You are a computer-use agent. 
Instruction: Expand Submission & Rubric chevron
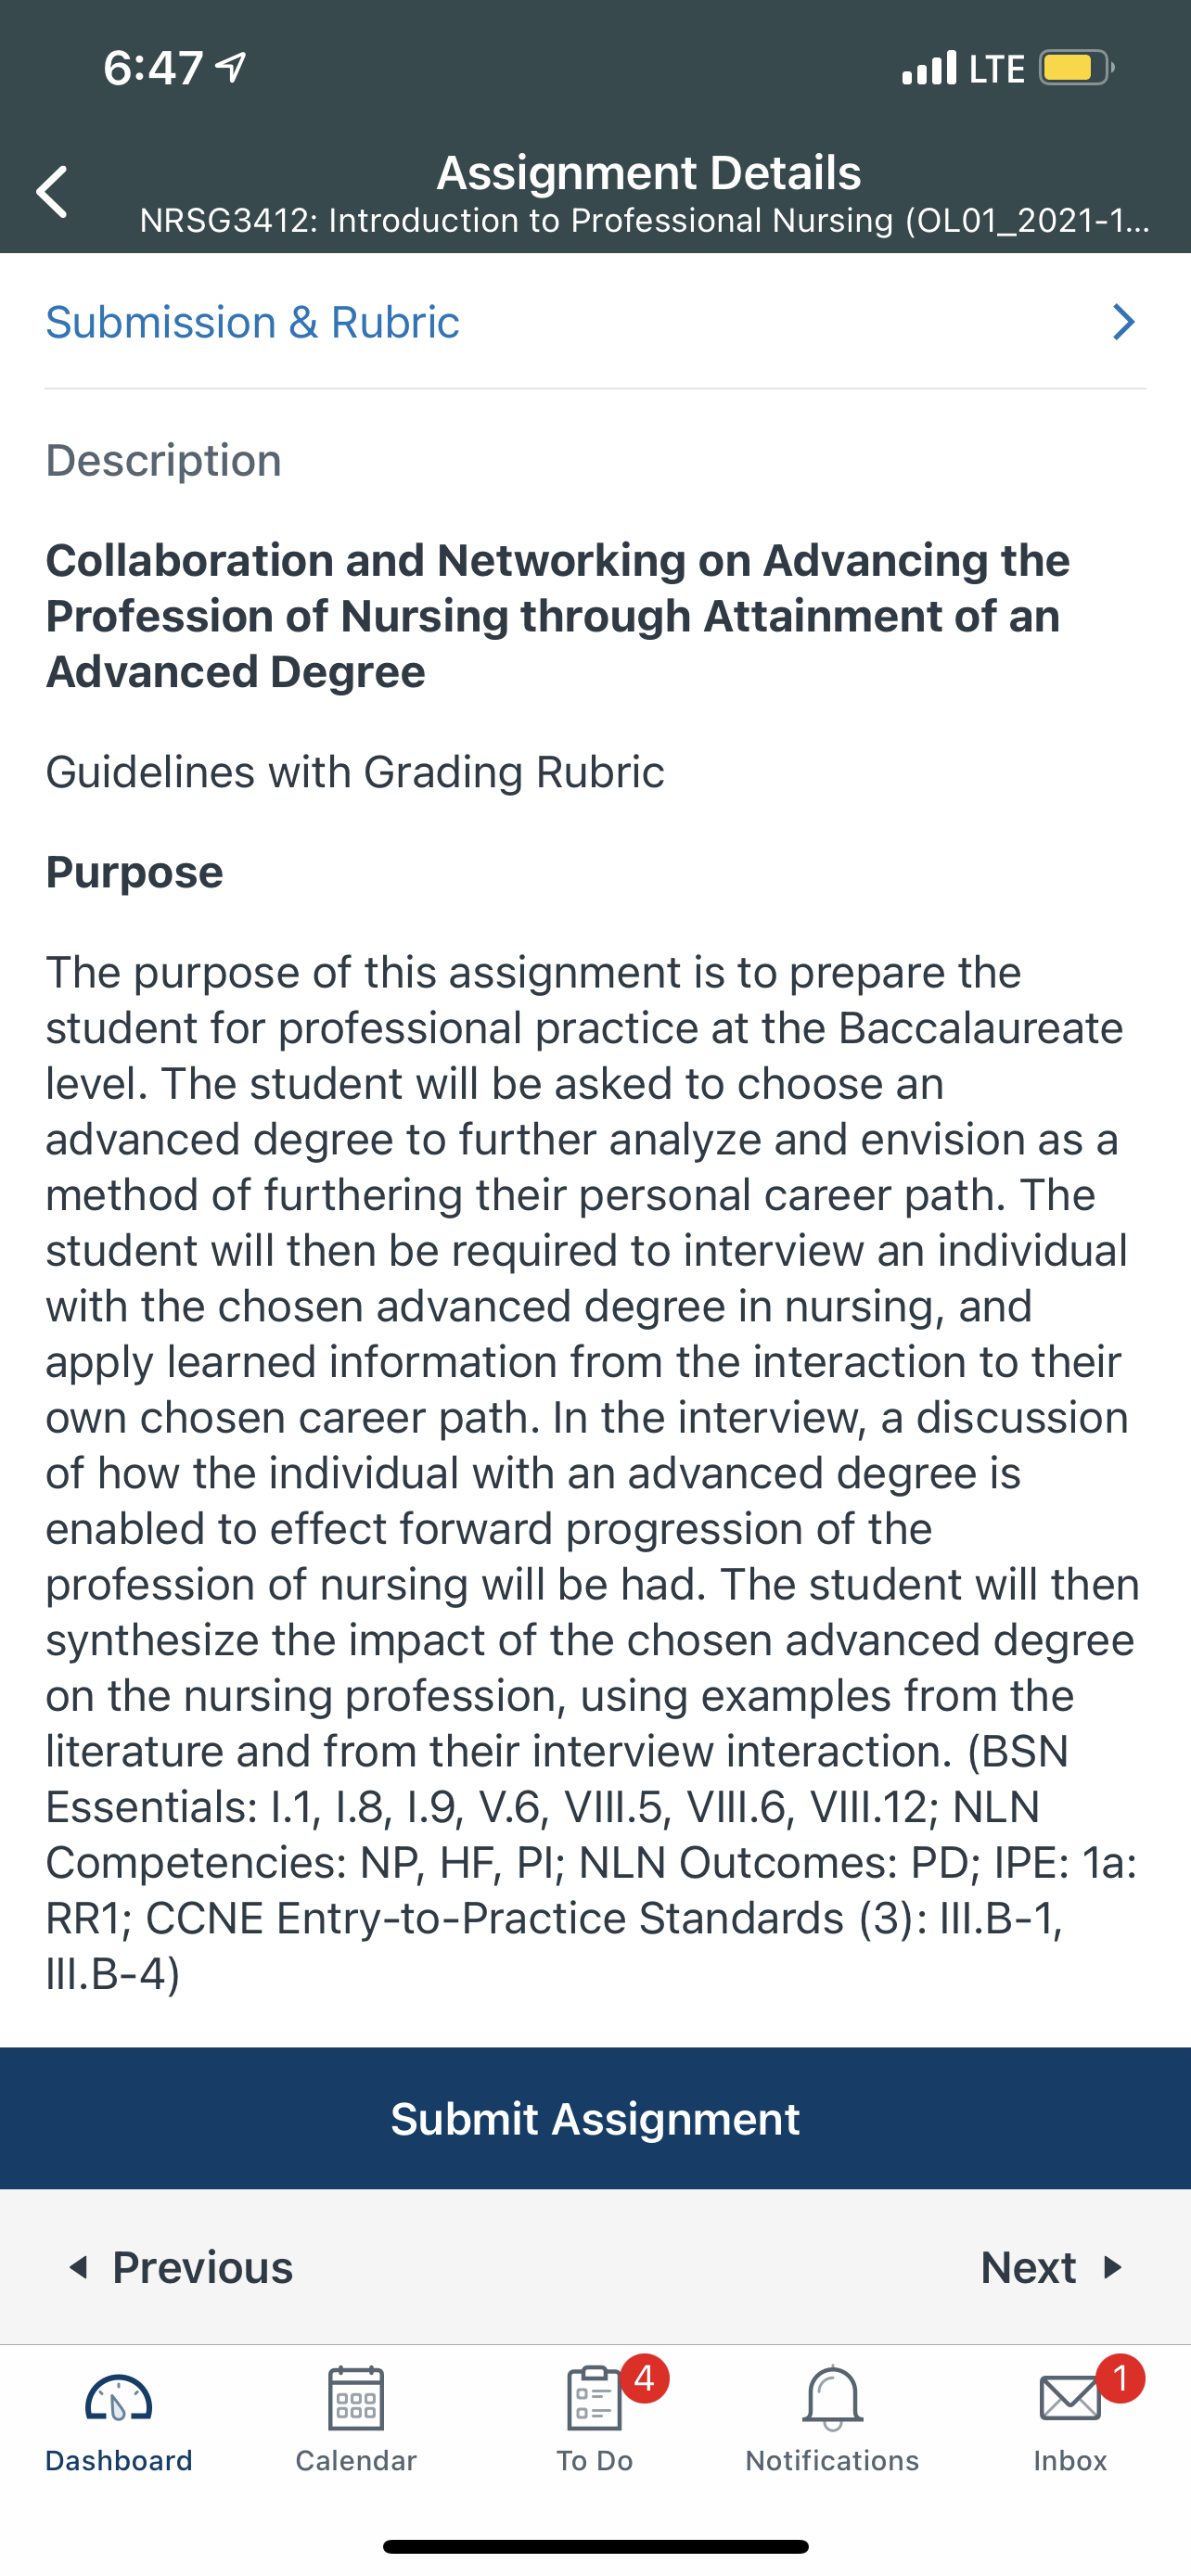point(1124,322)
